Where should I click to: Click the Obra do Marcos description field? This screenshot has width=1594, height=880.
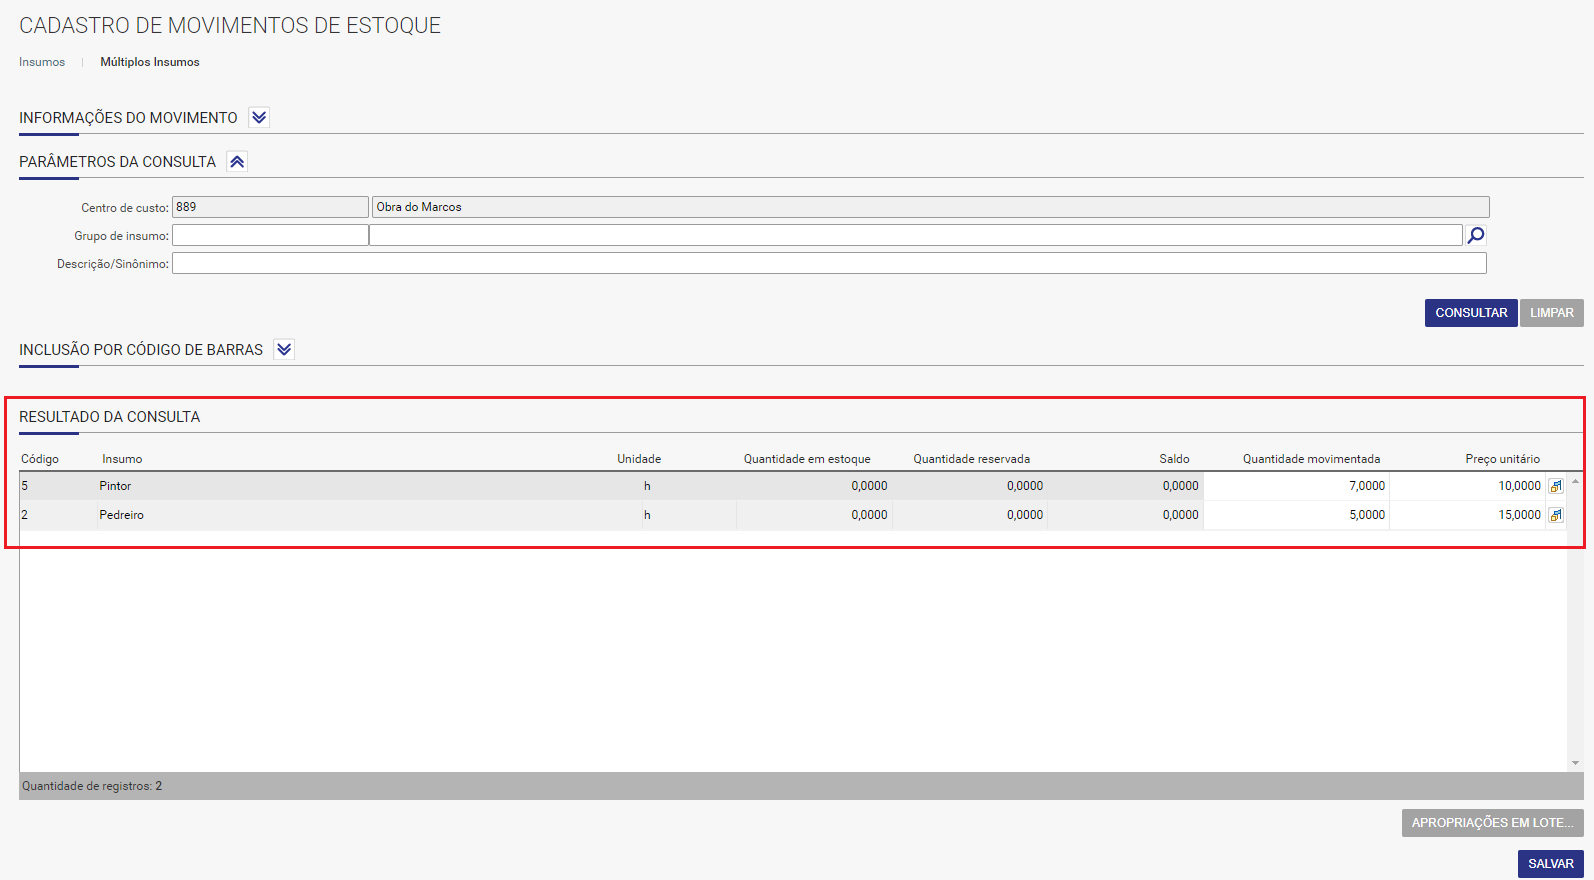click(x=931, y=207)
